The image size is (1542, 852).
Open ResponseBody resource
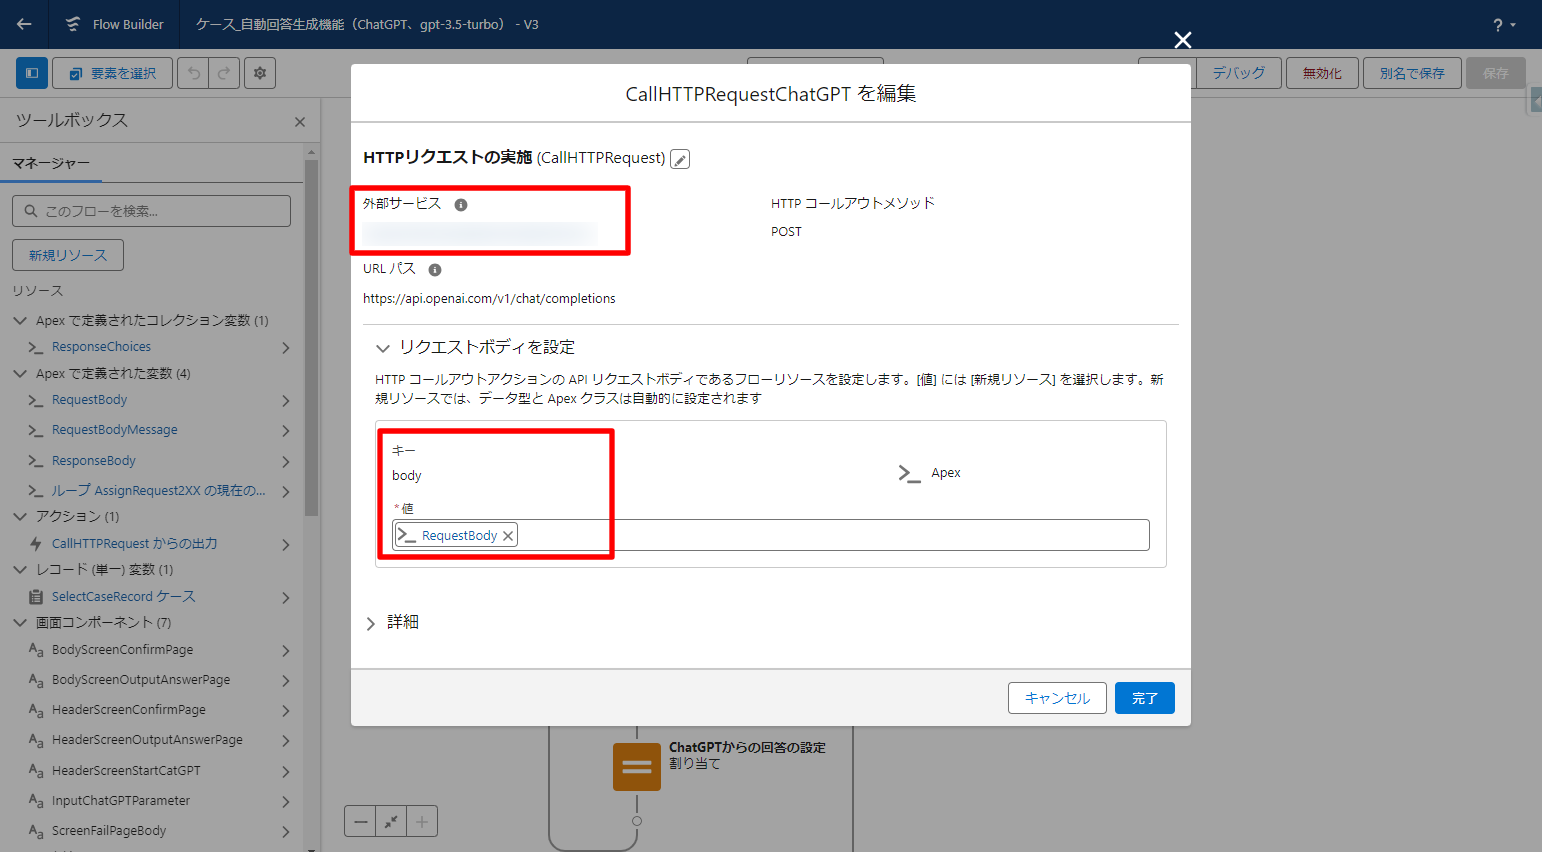click(x=94, y=461)
